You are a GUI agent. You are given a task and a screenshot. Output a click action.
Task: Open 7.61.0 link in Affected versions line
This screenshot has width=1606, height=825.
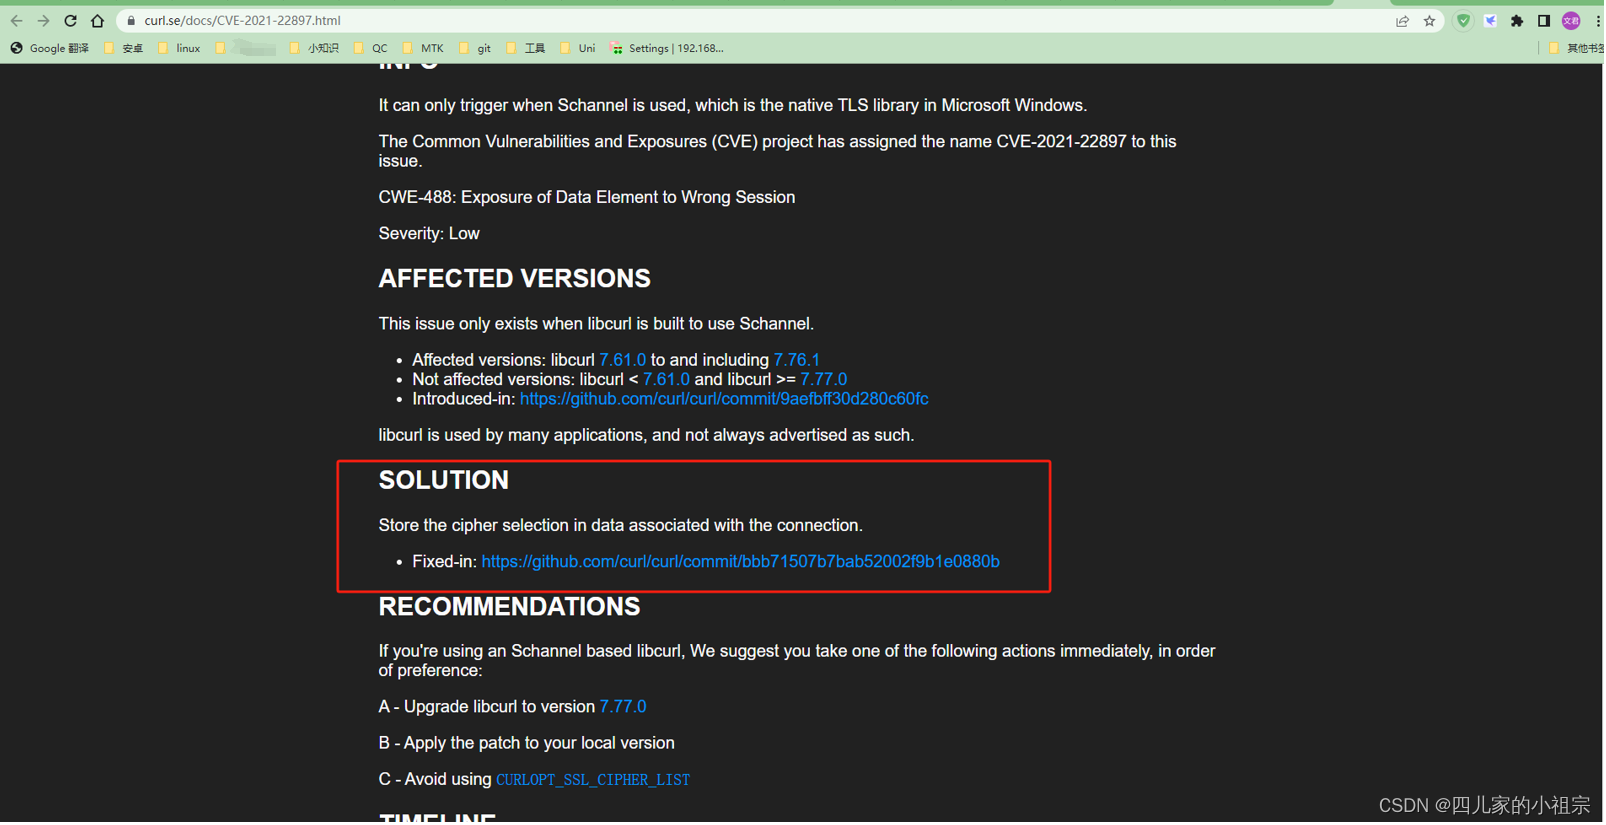623,360
